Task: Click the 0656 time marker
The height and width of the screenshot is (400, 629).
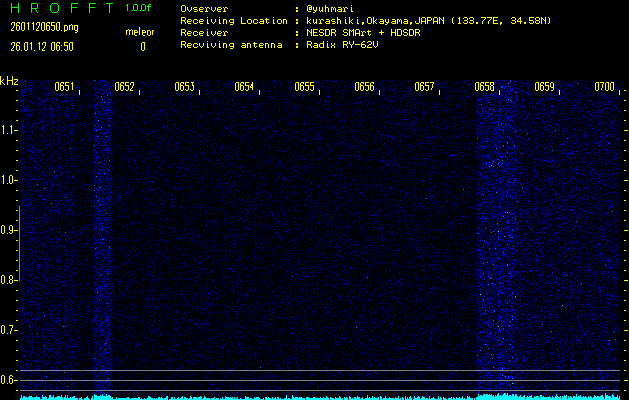Action: click(x=364, y=87)
